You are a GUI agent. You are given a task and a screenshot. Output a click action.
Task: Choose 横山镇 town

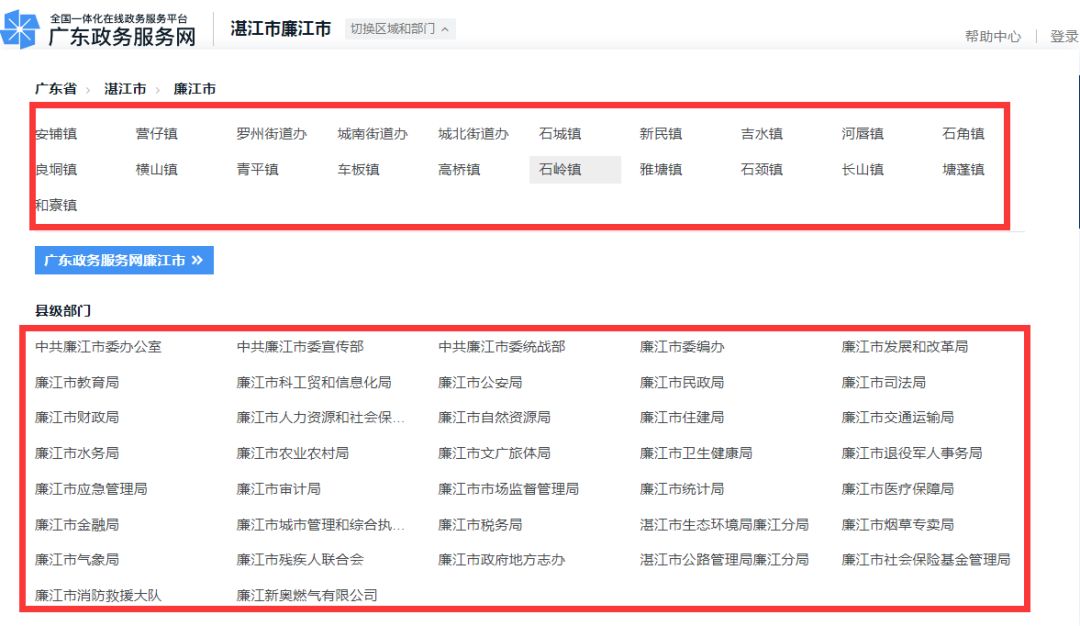pyautogui.click(x=156, y=169)
